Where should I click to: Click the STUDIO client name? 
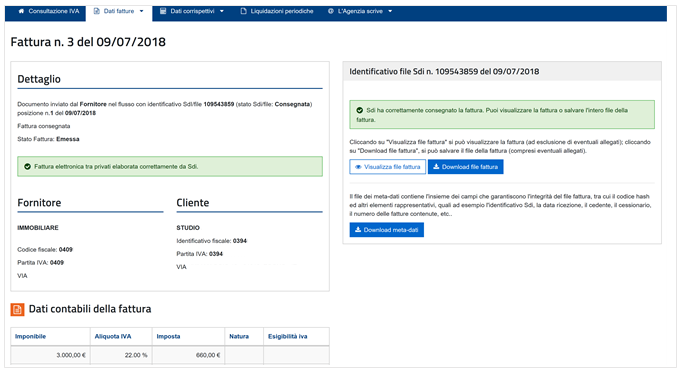click(188, 228)
